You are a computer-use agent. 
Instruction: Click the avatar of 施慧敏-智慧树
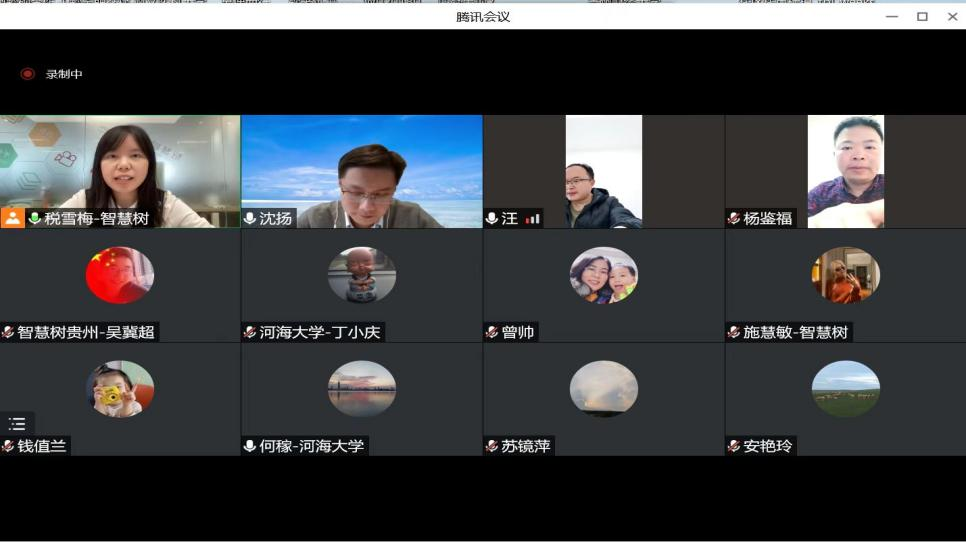[x=846, y=275]
